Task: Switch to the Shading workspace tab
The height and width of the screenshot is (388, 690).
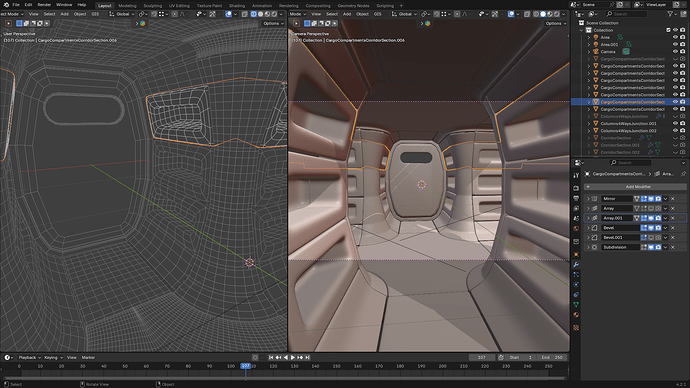Action: (x=237, y=6)
